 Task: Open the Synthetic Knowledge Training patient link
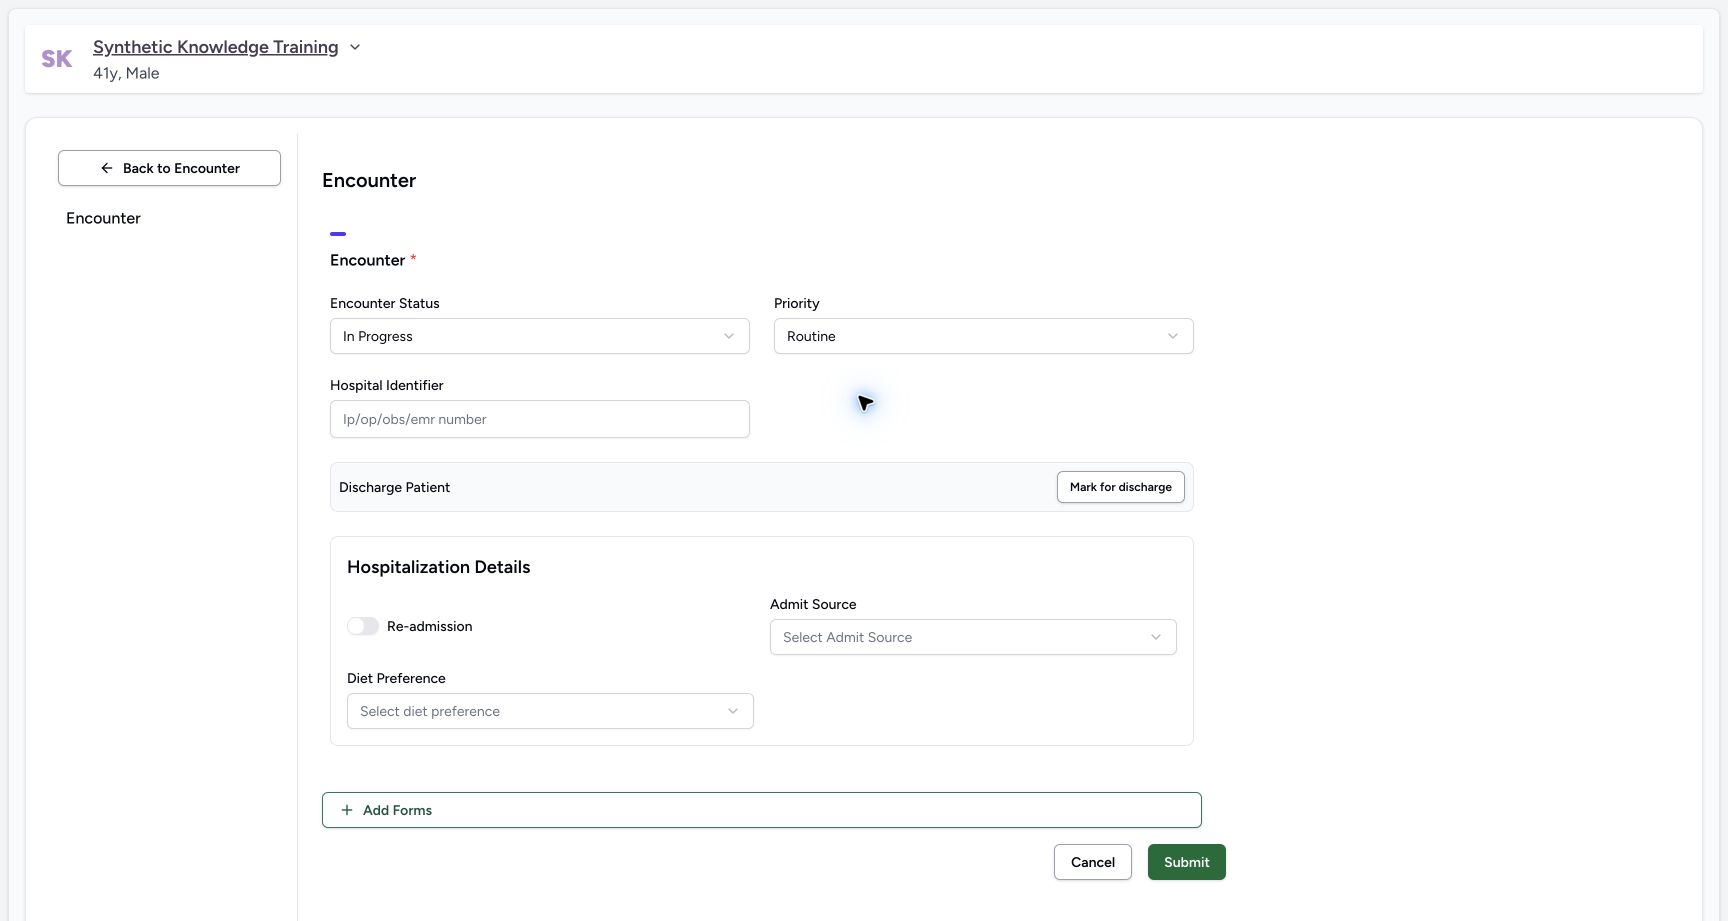[x=215, y=47]
